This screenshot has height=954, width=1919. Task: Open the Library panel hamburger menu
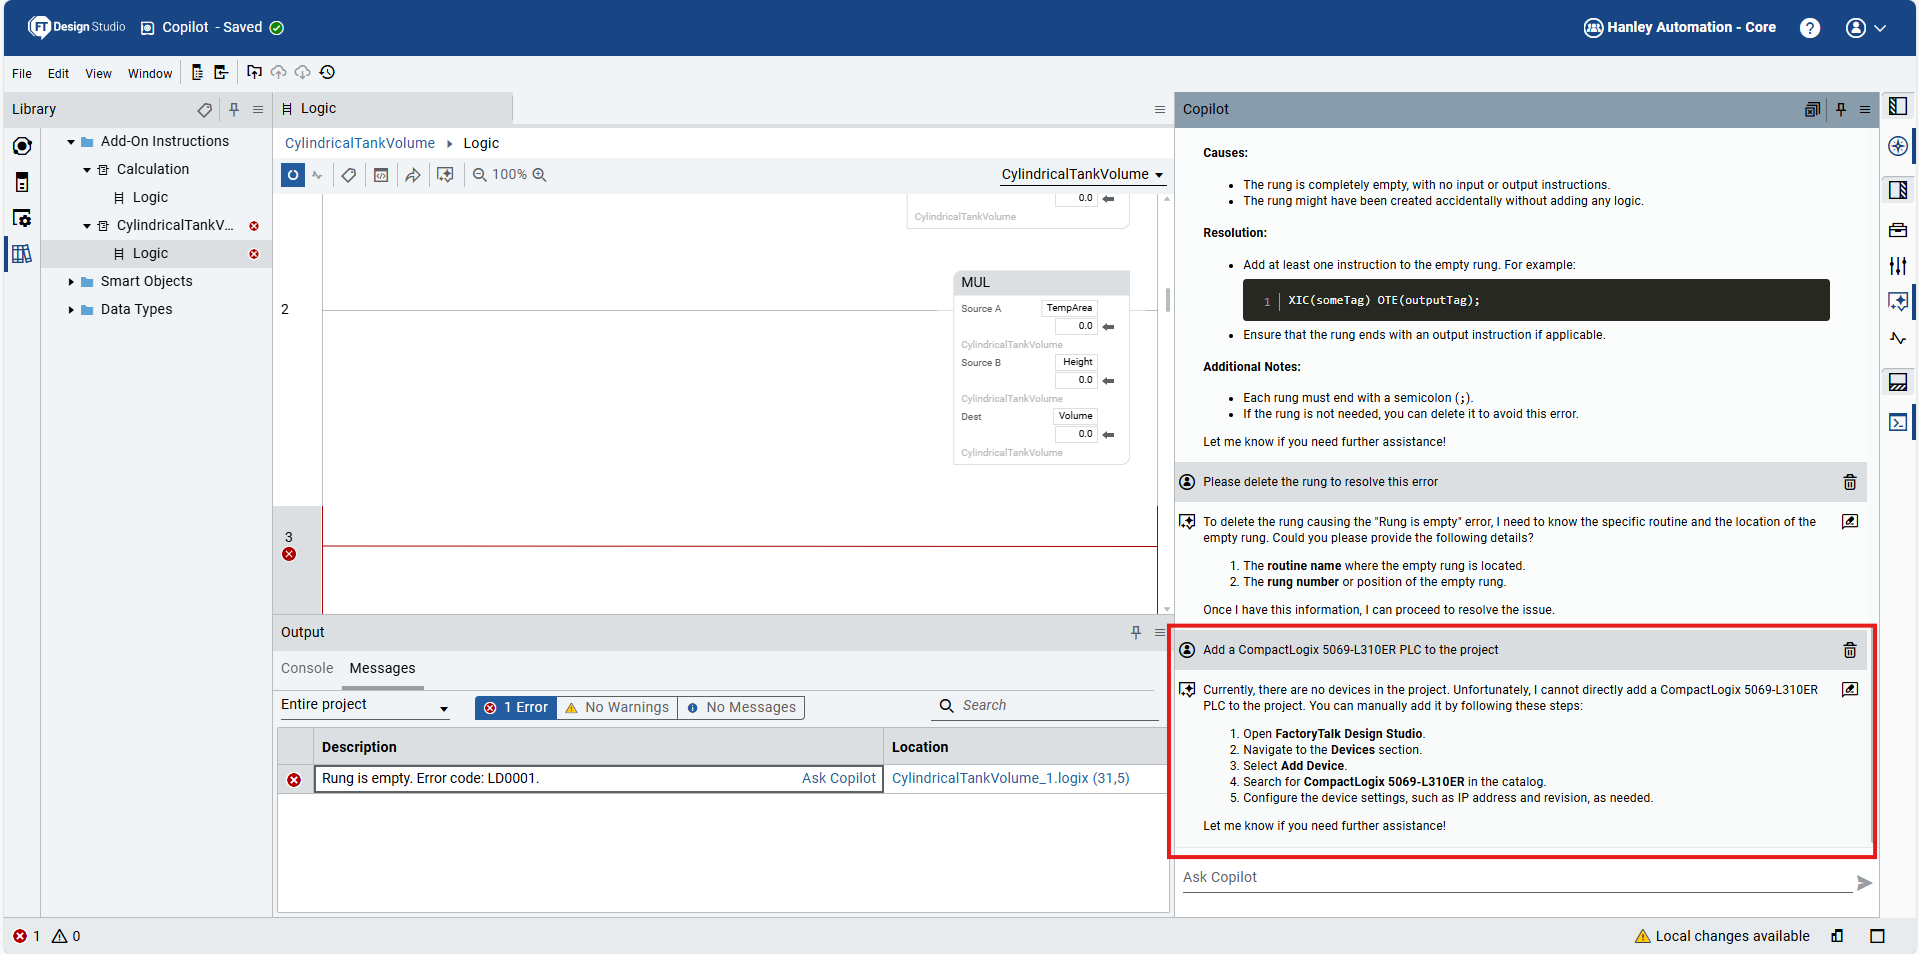(x=258, y=109)
